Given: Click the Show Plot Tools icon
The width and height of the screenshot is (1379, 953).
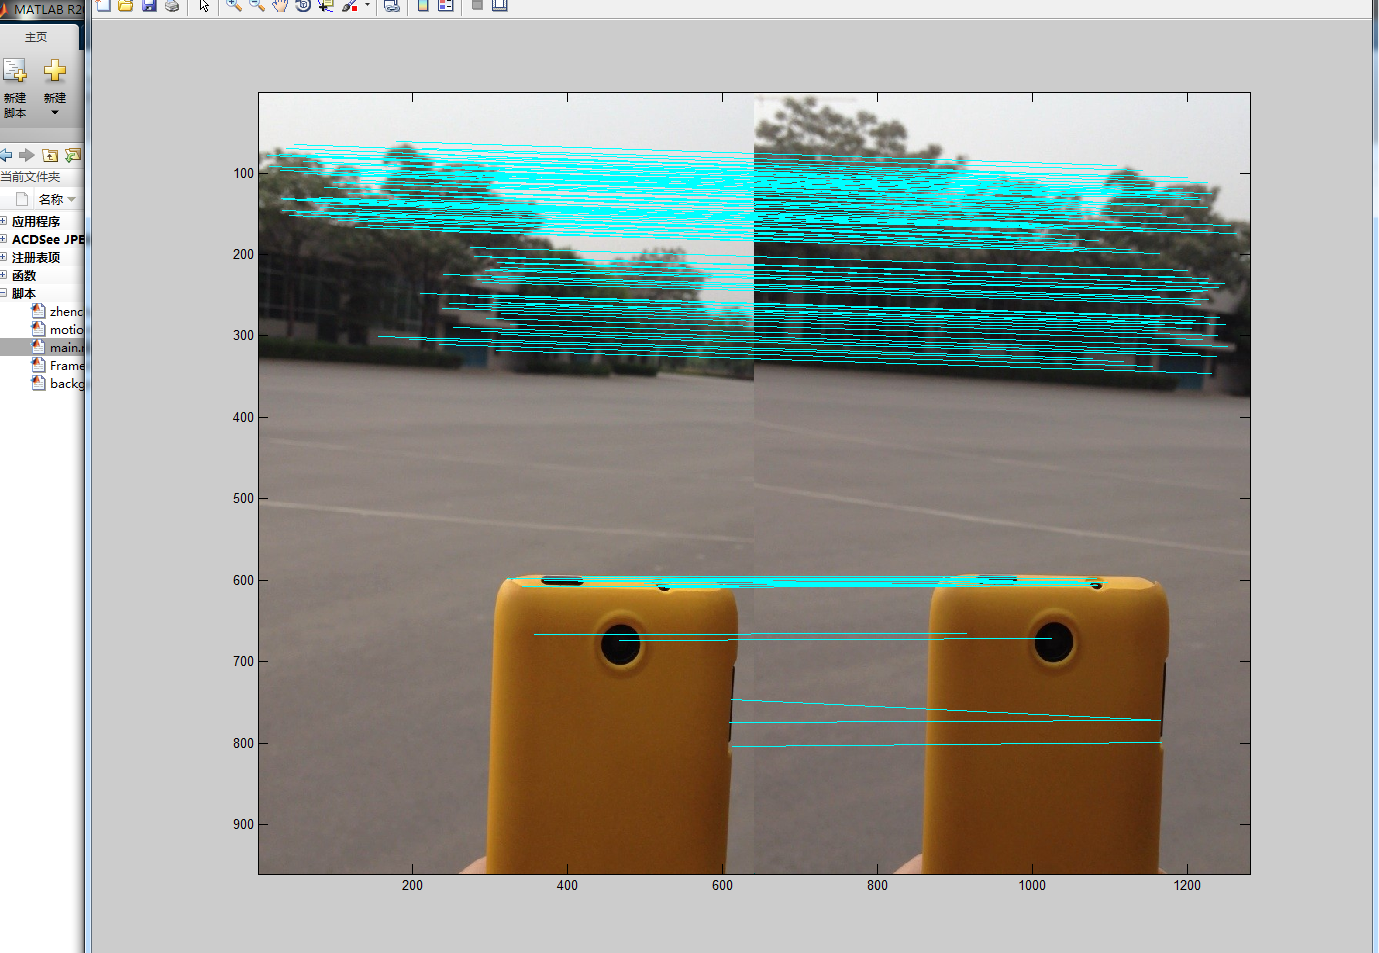Looking at the screenshot, I should (500, 5).
